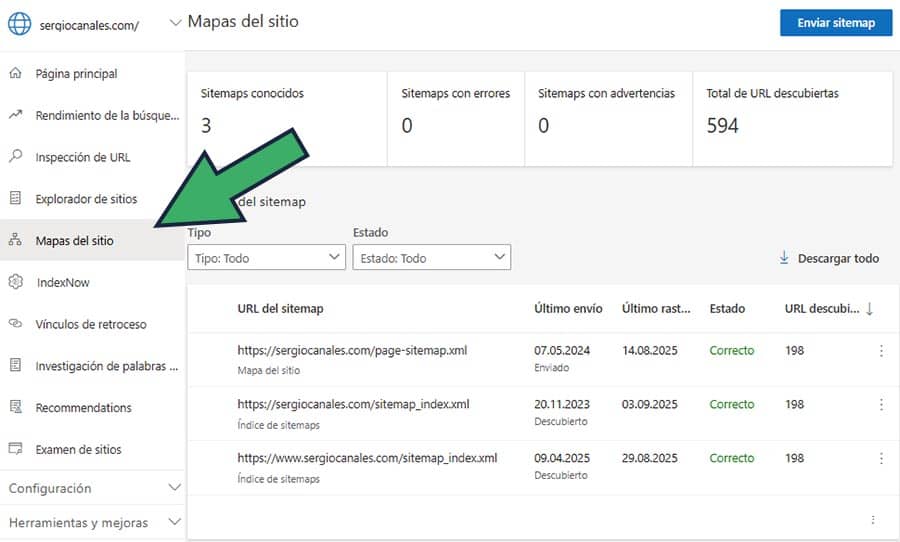
Task: Click the download arrow icon
Action: 783,258
